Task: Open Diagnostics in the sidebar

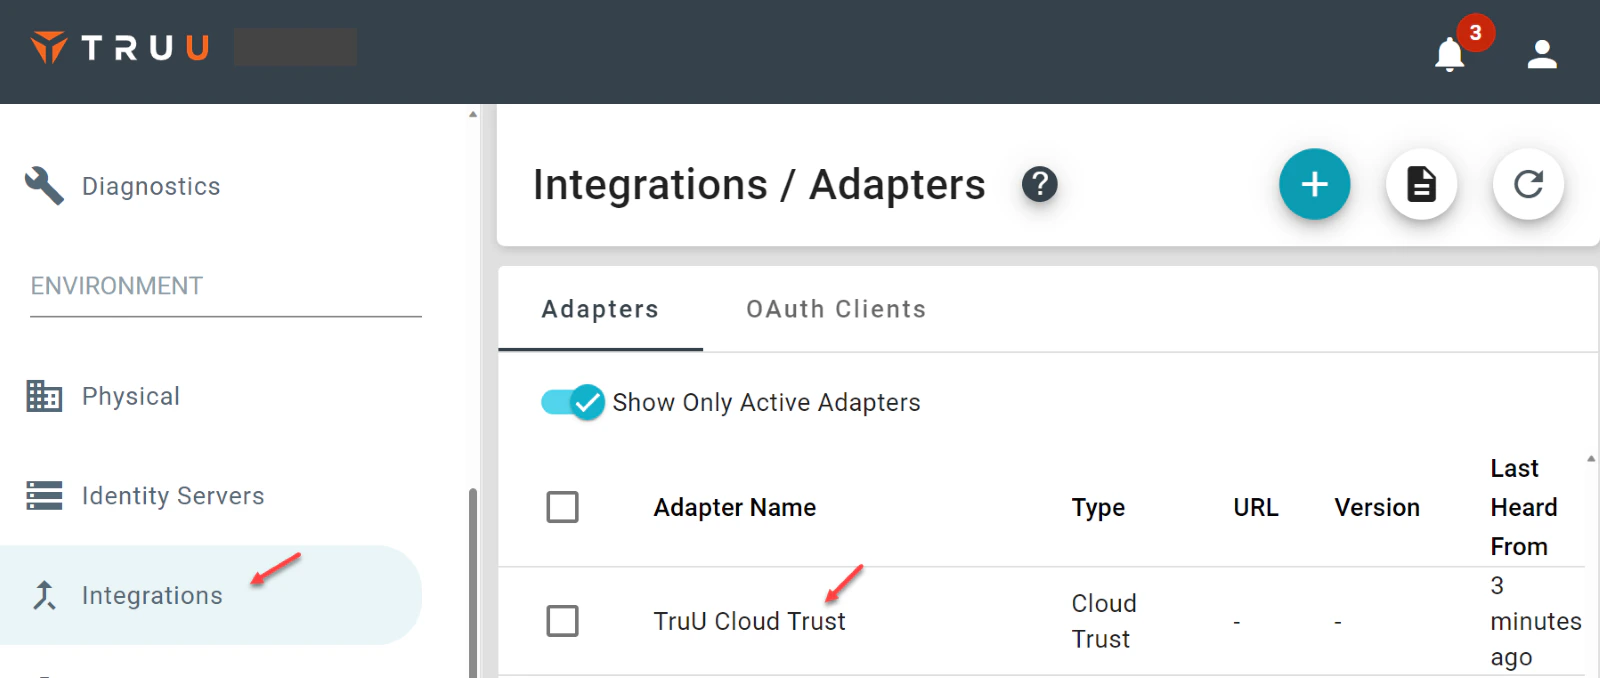Action: click(151, 186)
